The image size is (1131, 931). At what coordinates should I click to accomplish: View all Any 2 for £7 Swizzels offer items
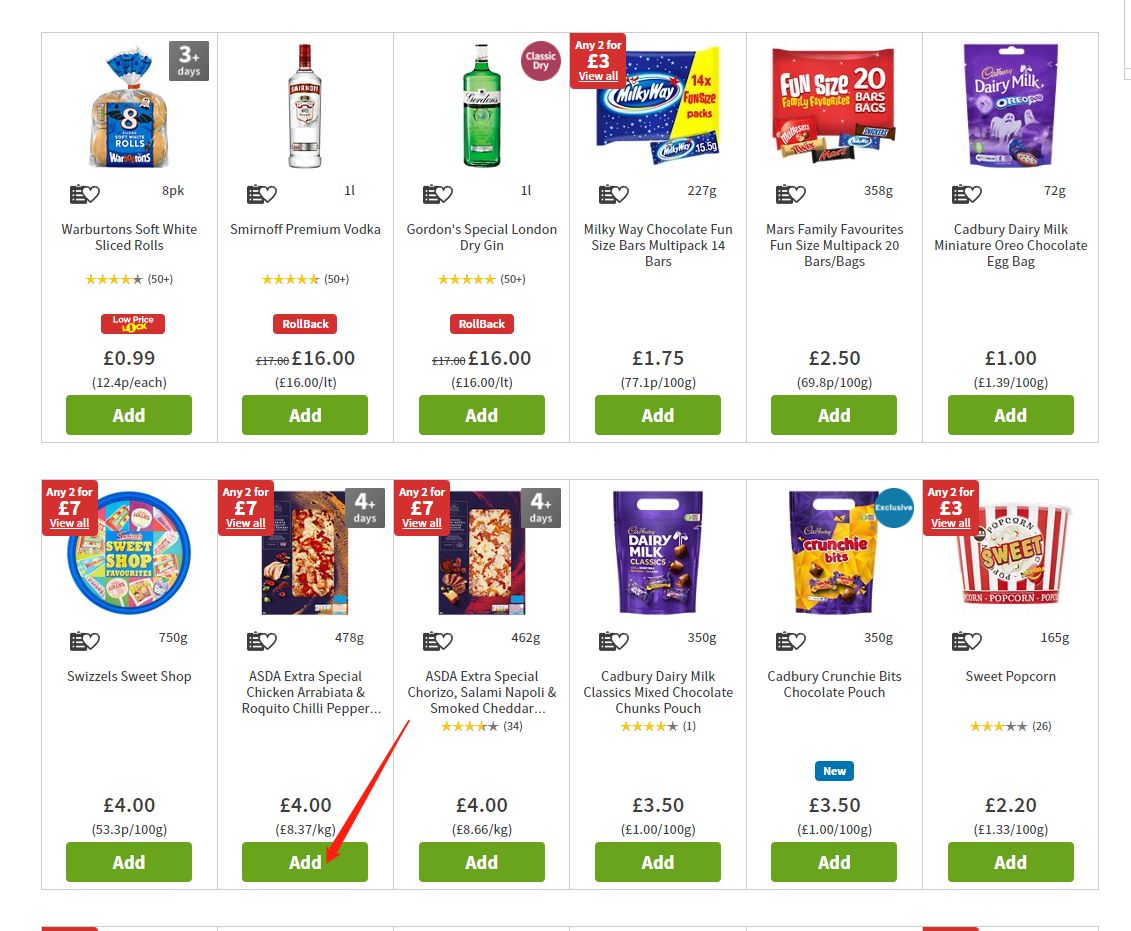69,523
